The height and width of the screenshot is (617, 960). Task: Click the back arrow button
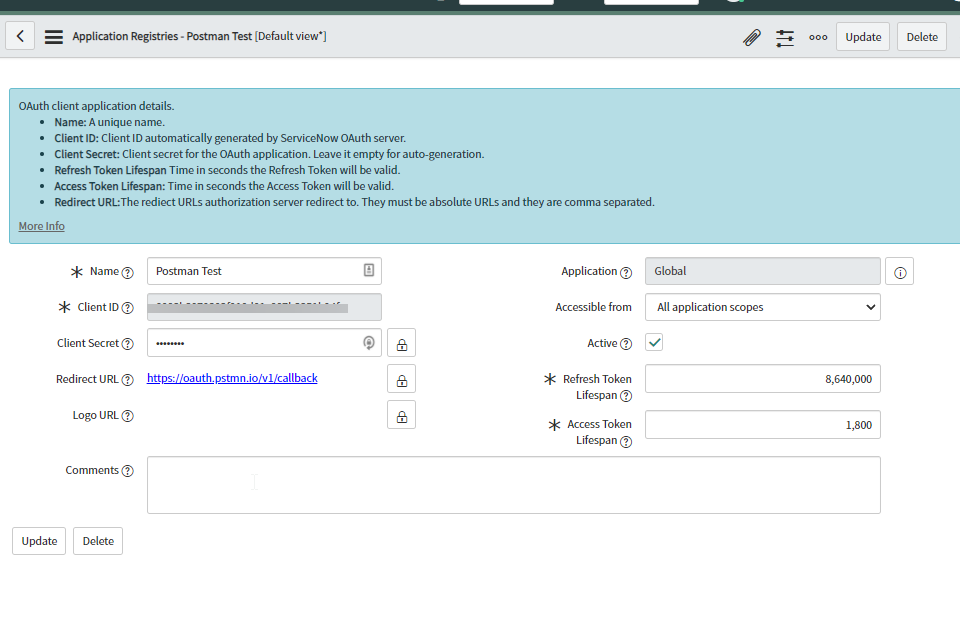[20, 37]
